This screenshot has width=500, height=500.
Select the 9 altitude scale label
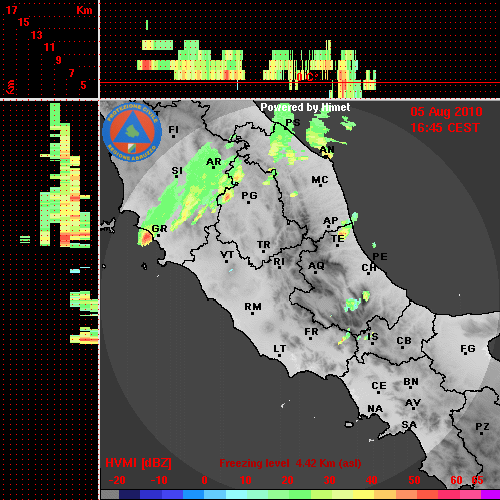(59, 60)
